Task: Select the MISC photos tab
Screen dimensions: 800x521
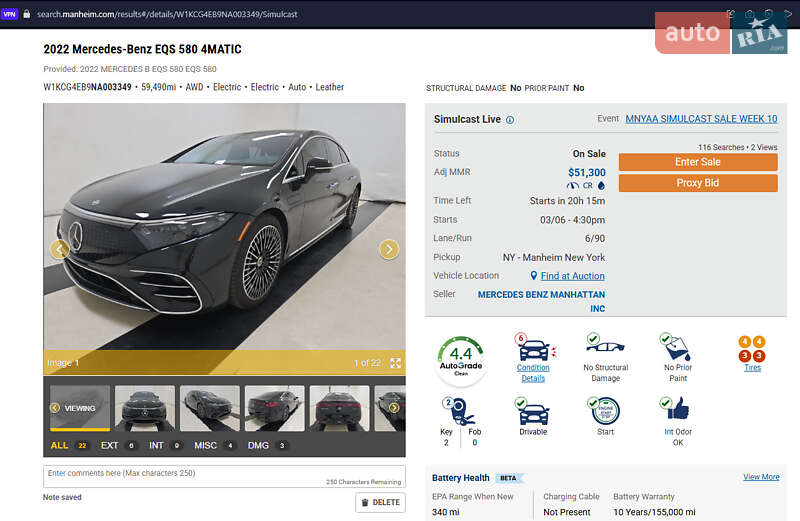Action: 214,445
